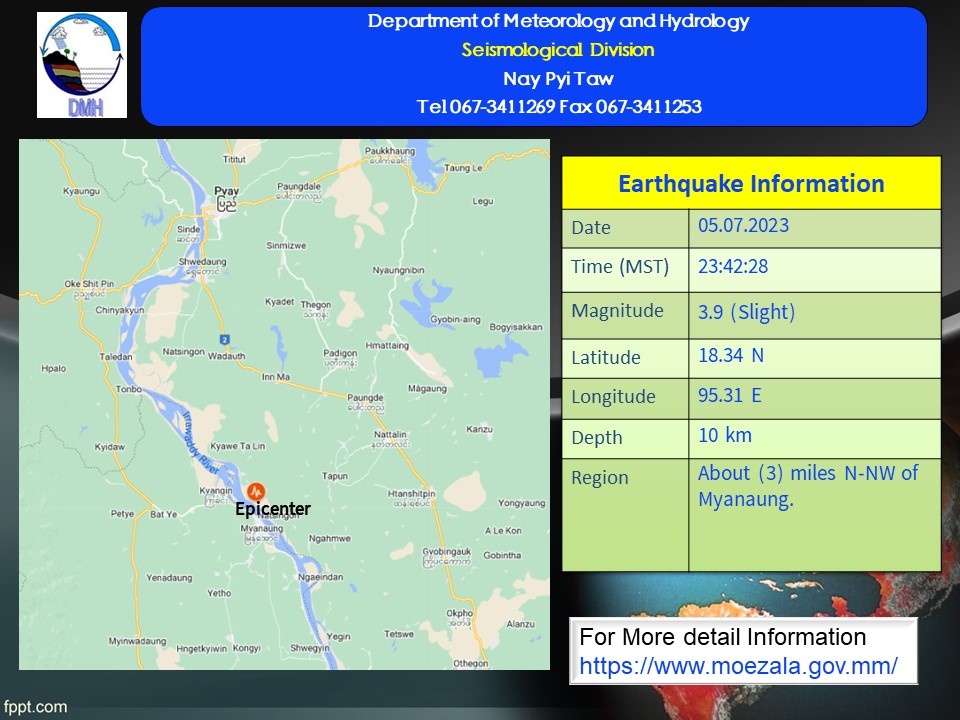
Task: Select the magnitude value 3.9 (Slight)
Action: pyautogui.click(x=746, y=312)
